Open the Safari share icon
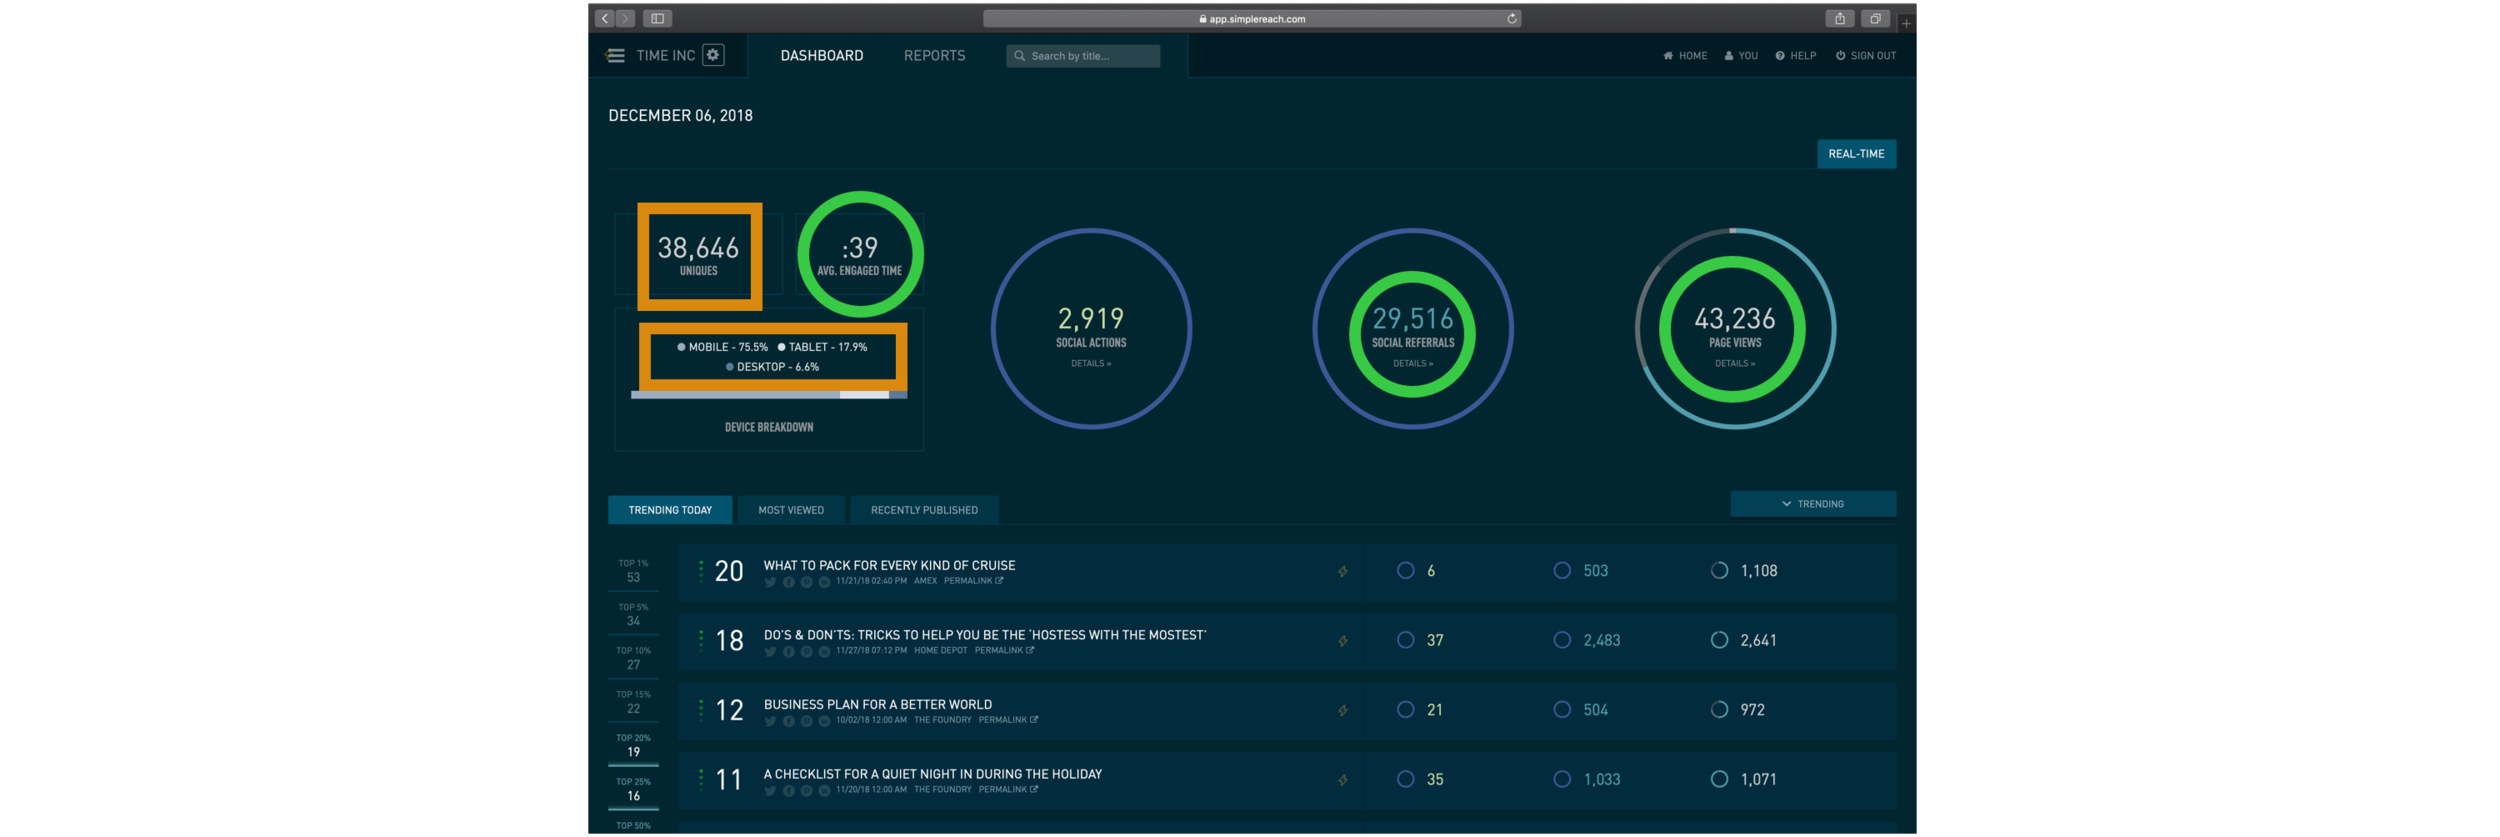Screen dimensions: 2500x837 pos(1840,18)
